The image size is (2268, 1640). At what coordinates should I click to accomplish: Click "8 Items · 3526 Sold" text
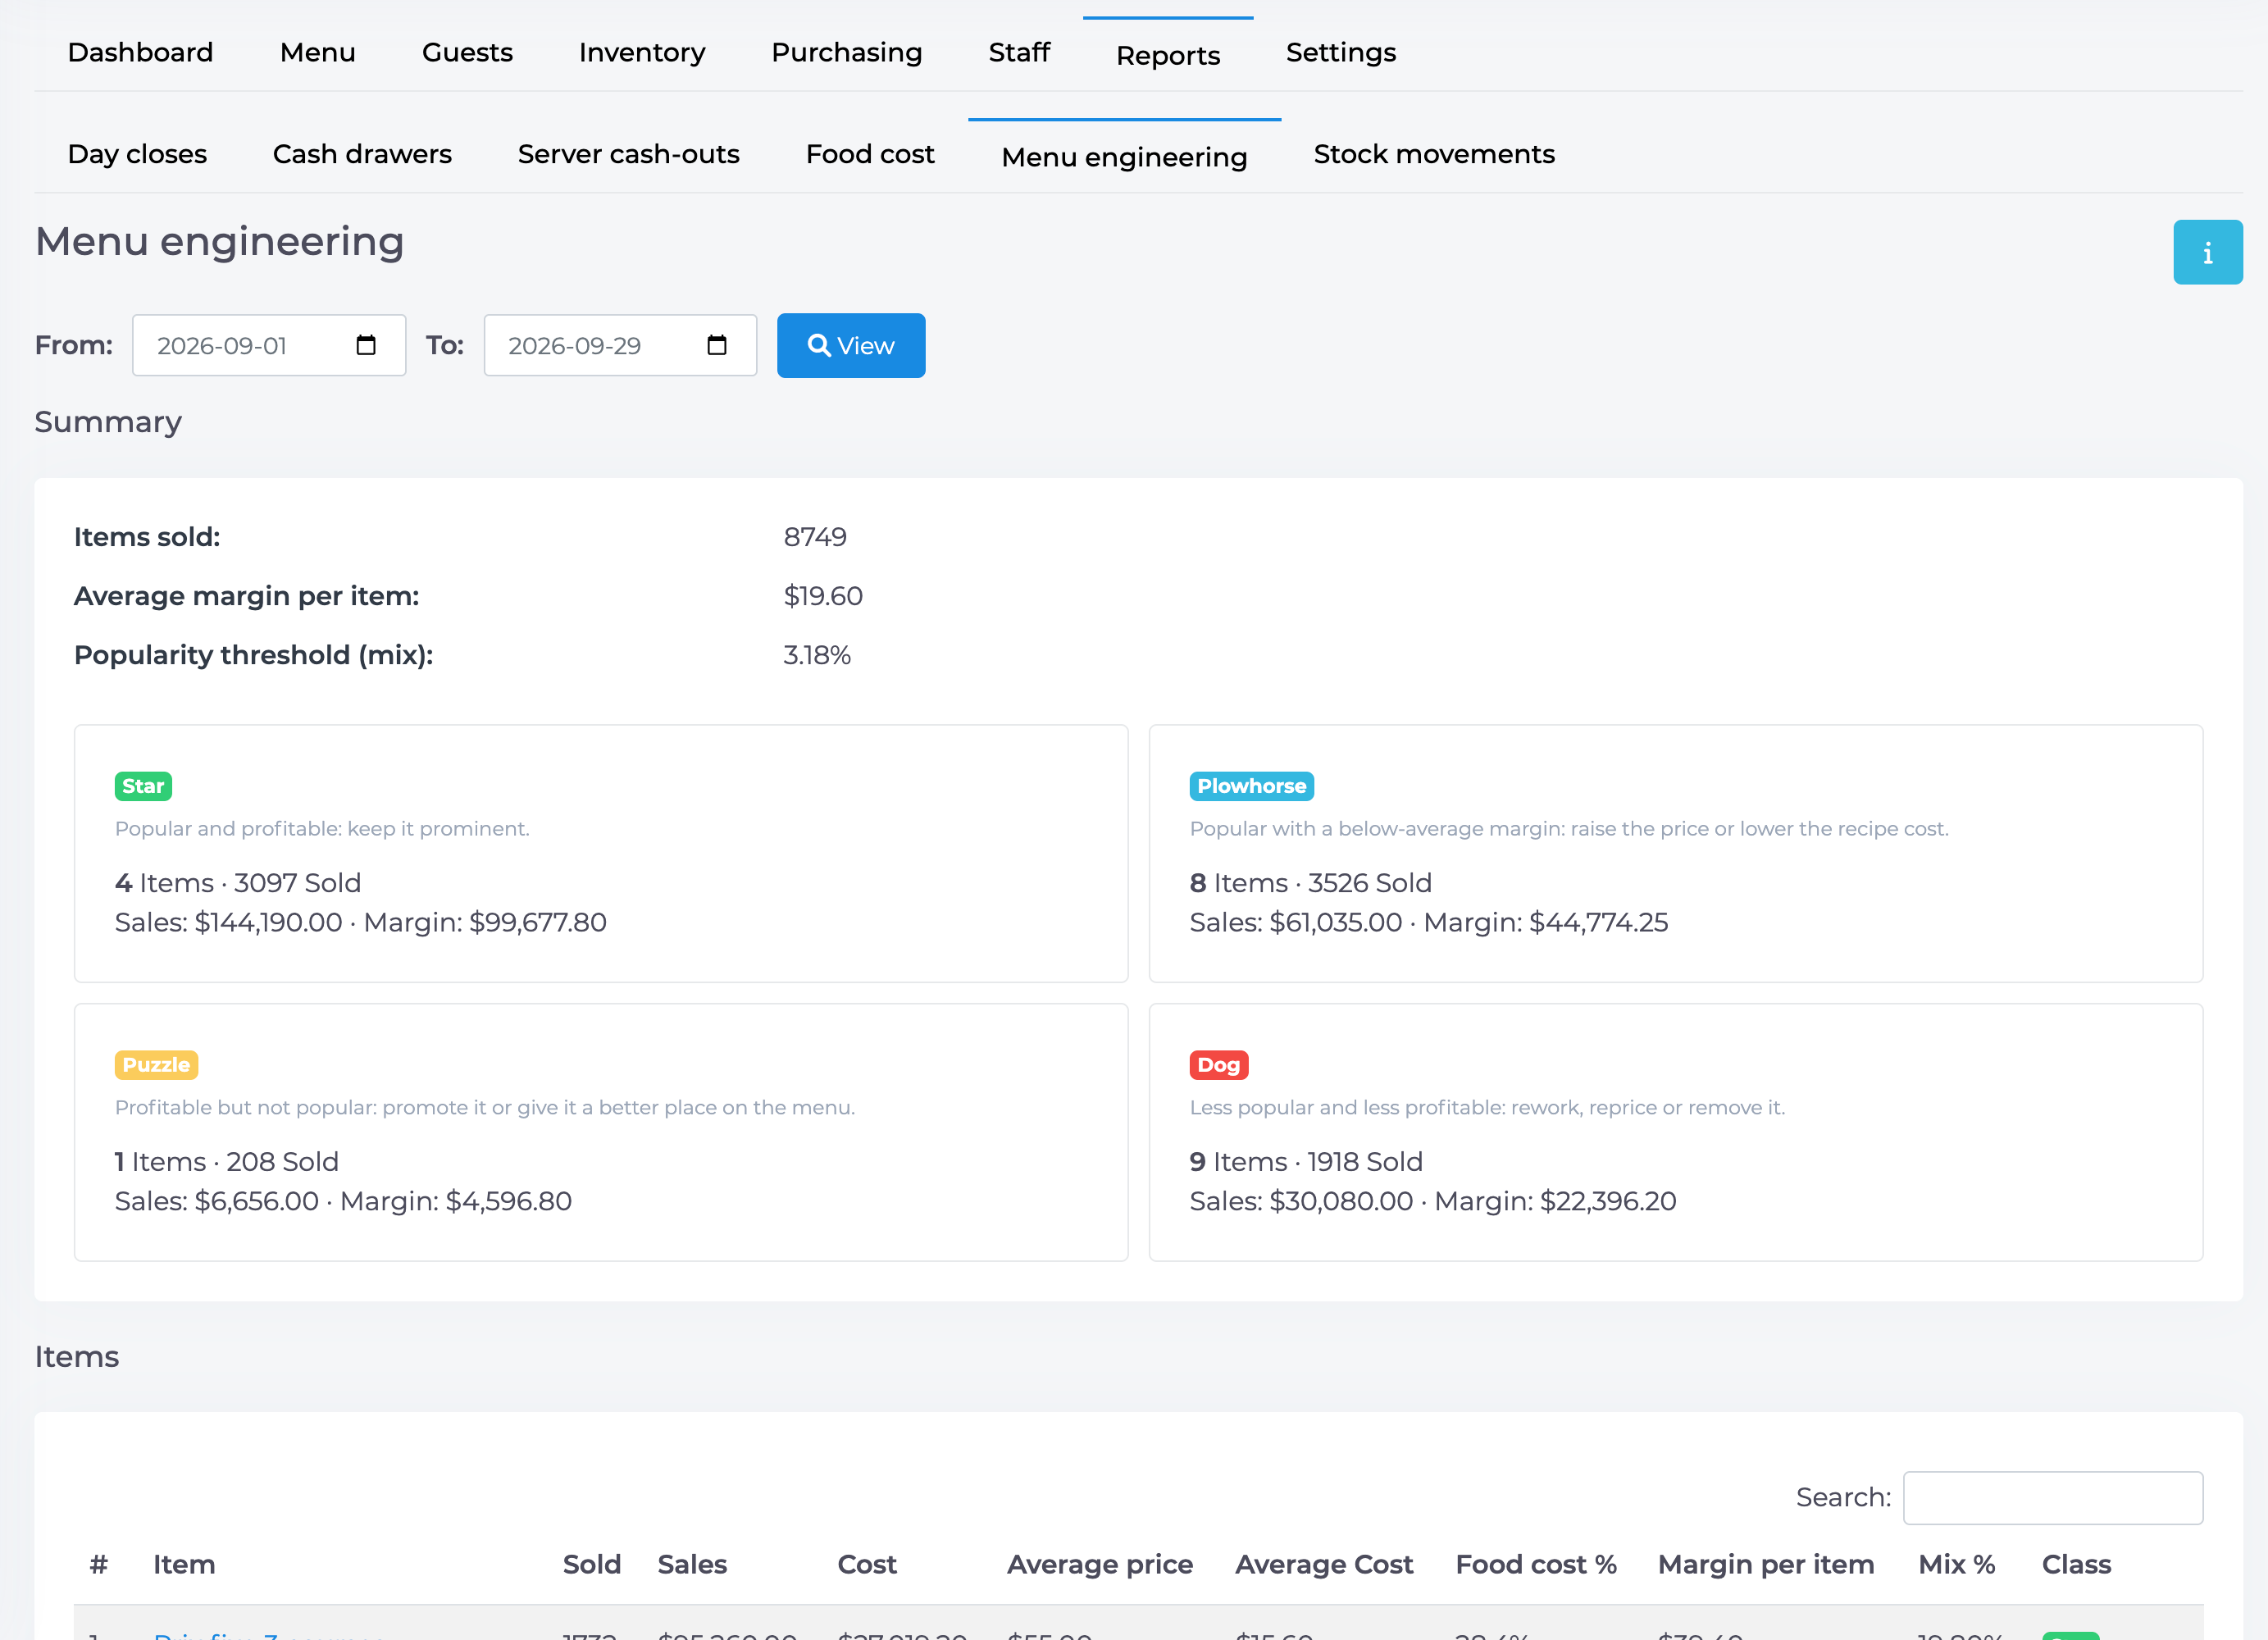pos(1311,883)
